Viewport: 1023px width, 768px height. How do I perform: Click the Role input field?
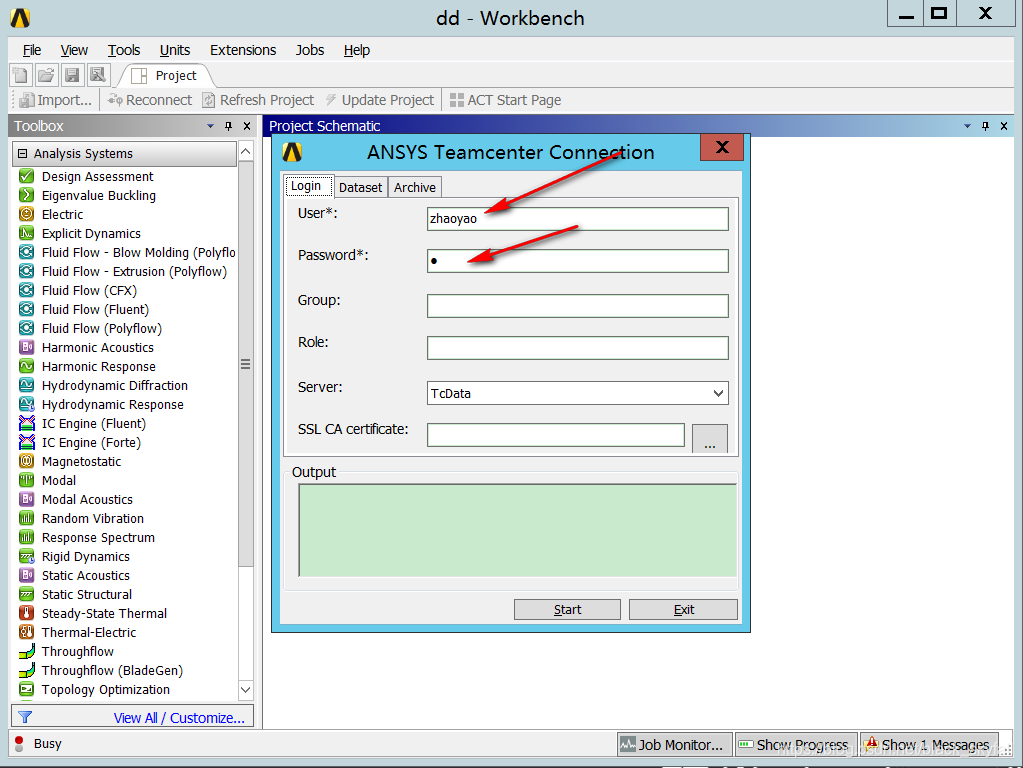click(577, 348)
